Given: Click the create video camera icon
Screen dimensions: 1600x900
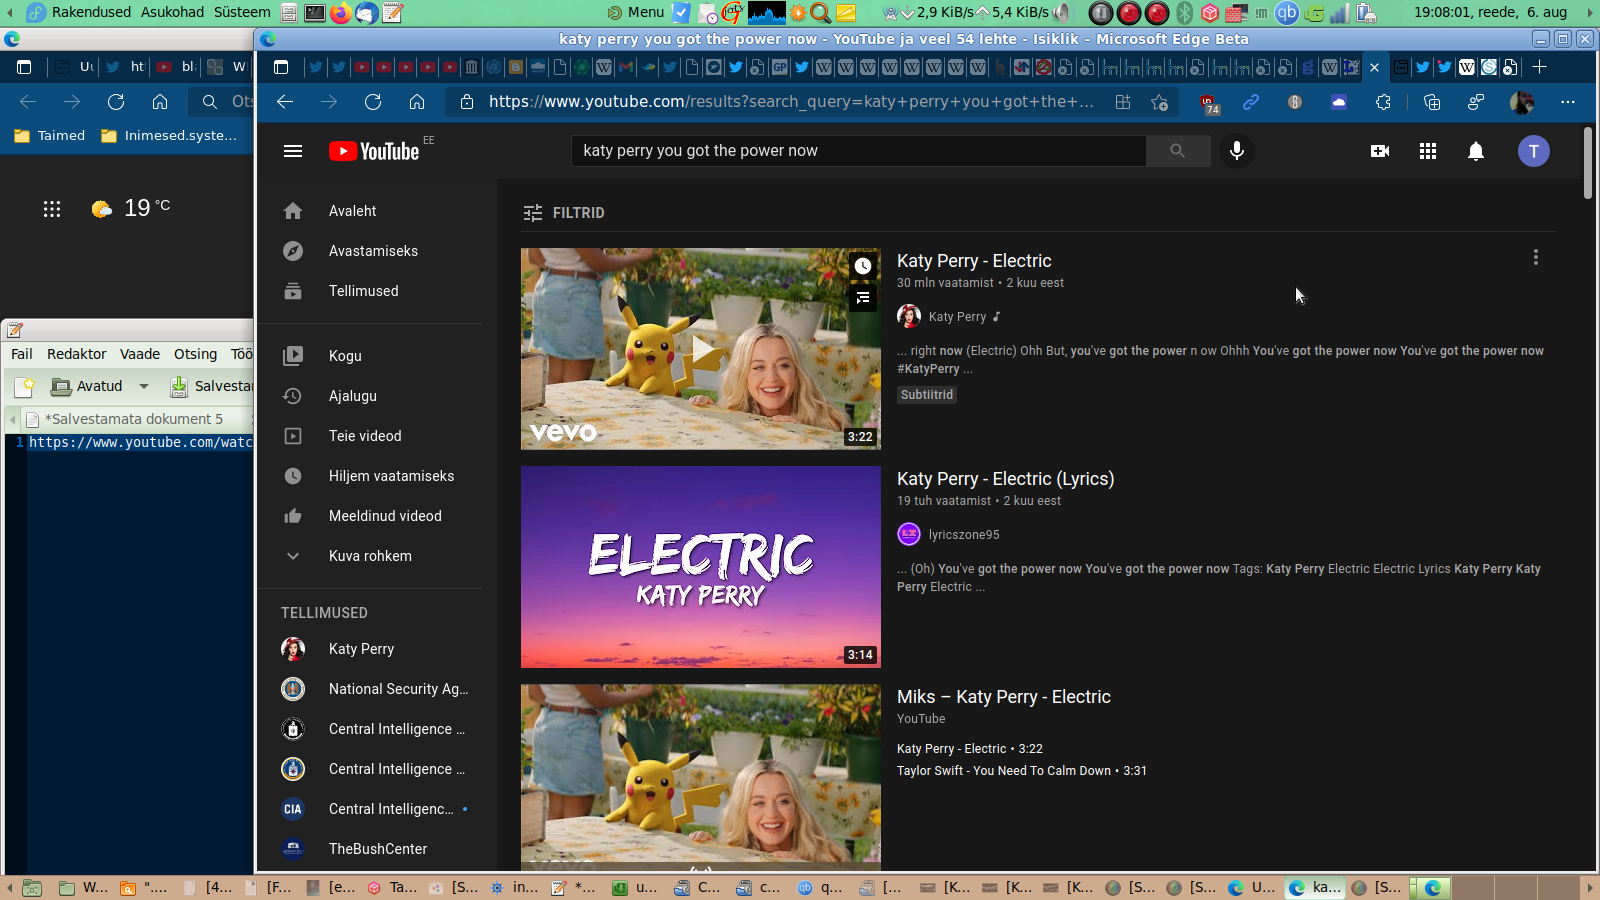Looking at the screenshot, I should (x=1379, y=151).
